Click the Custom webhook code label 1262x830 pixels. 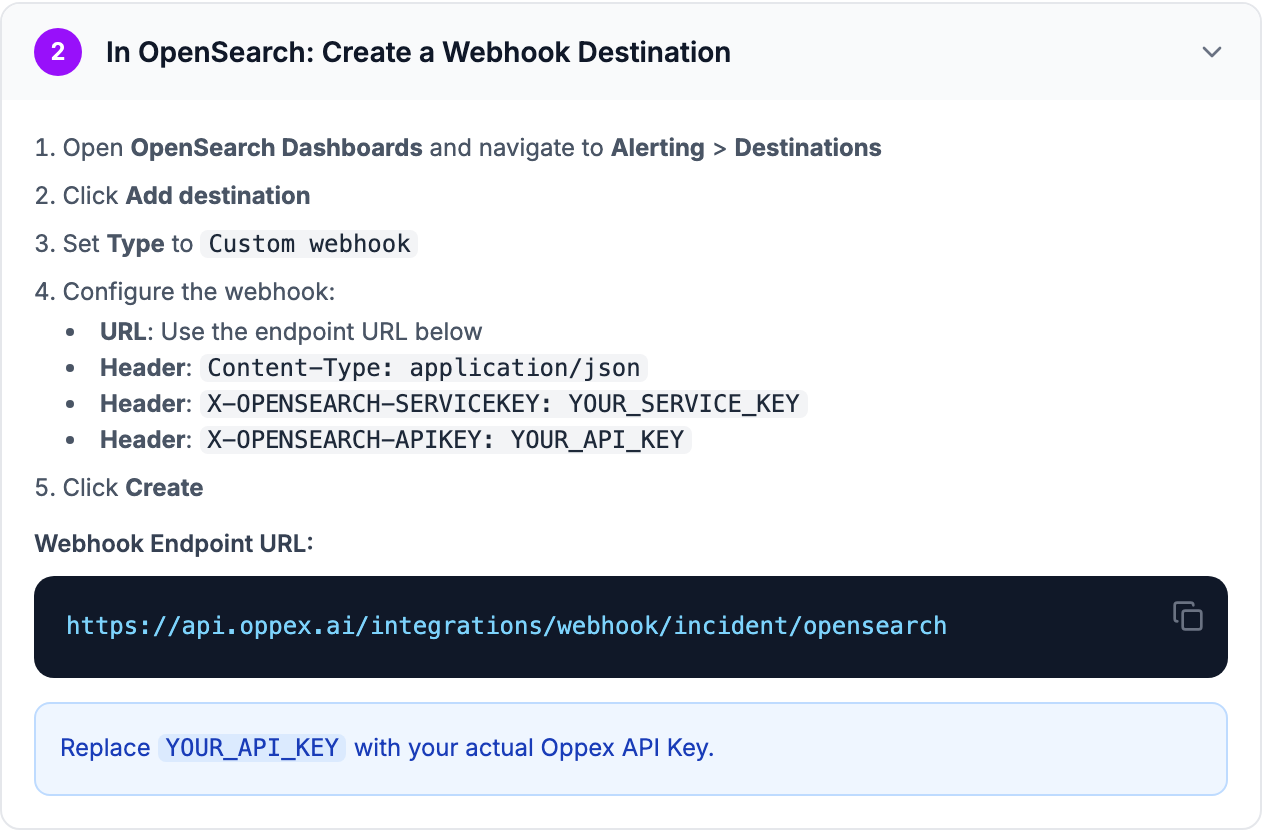click(x=310, y=244)
